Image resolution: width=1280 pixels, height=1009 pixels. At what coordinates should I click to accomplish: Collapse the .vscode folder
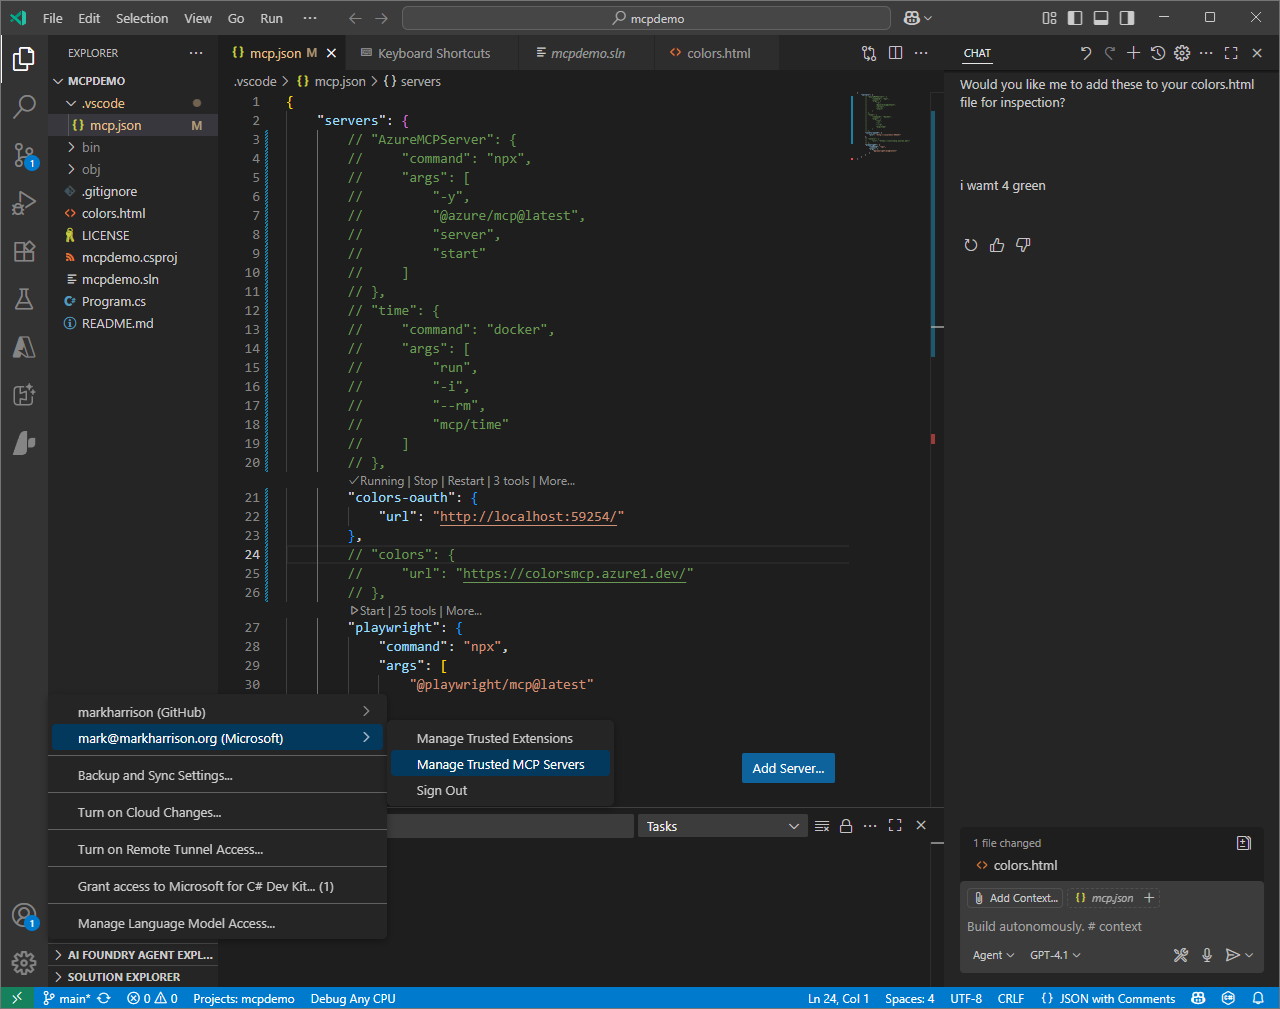pyautogui.click(x=72, y=103)
